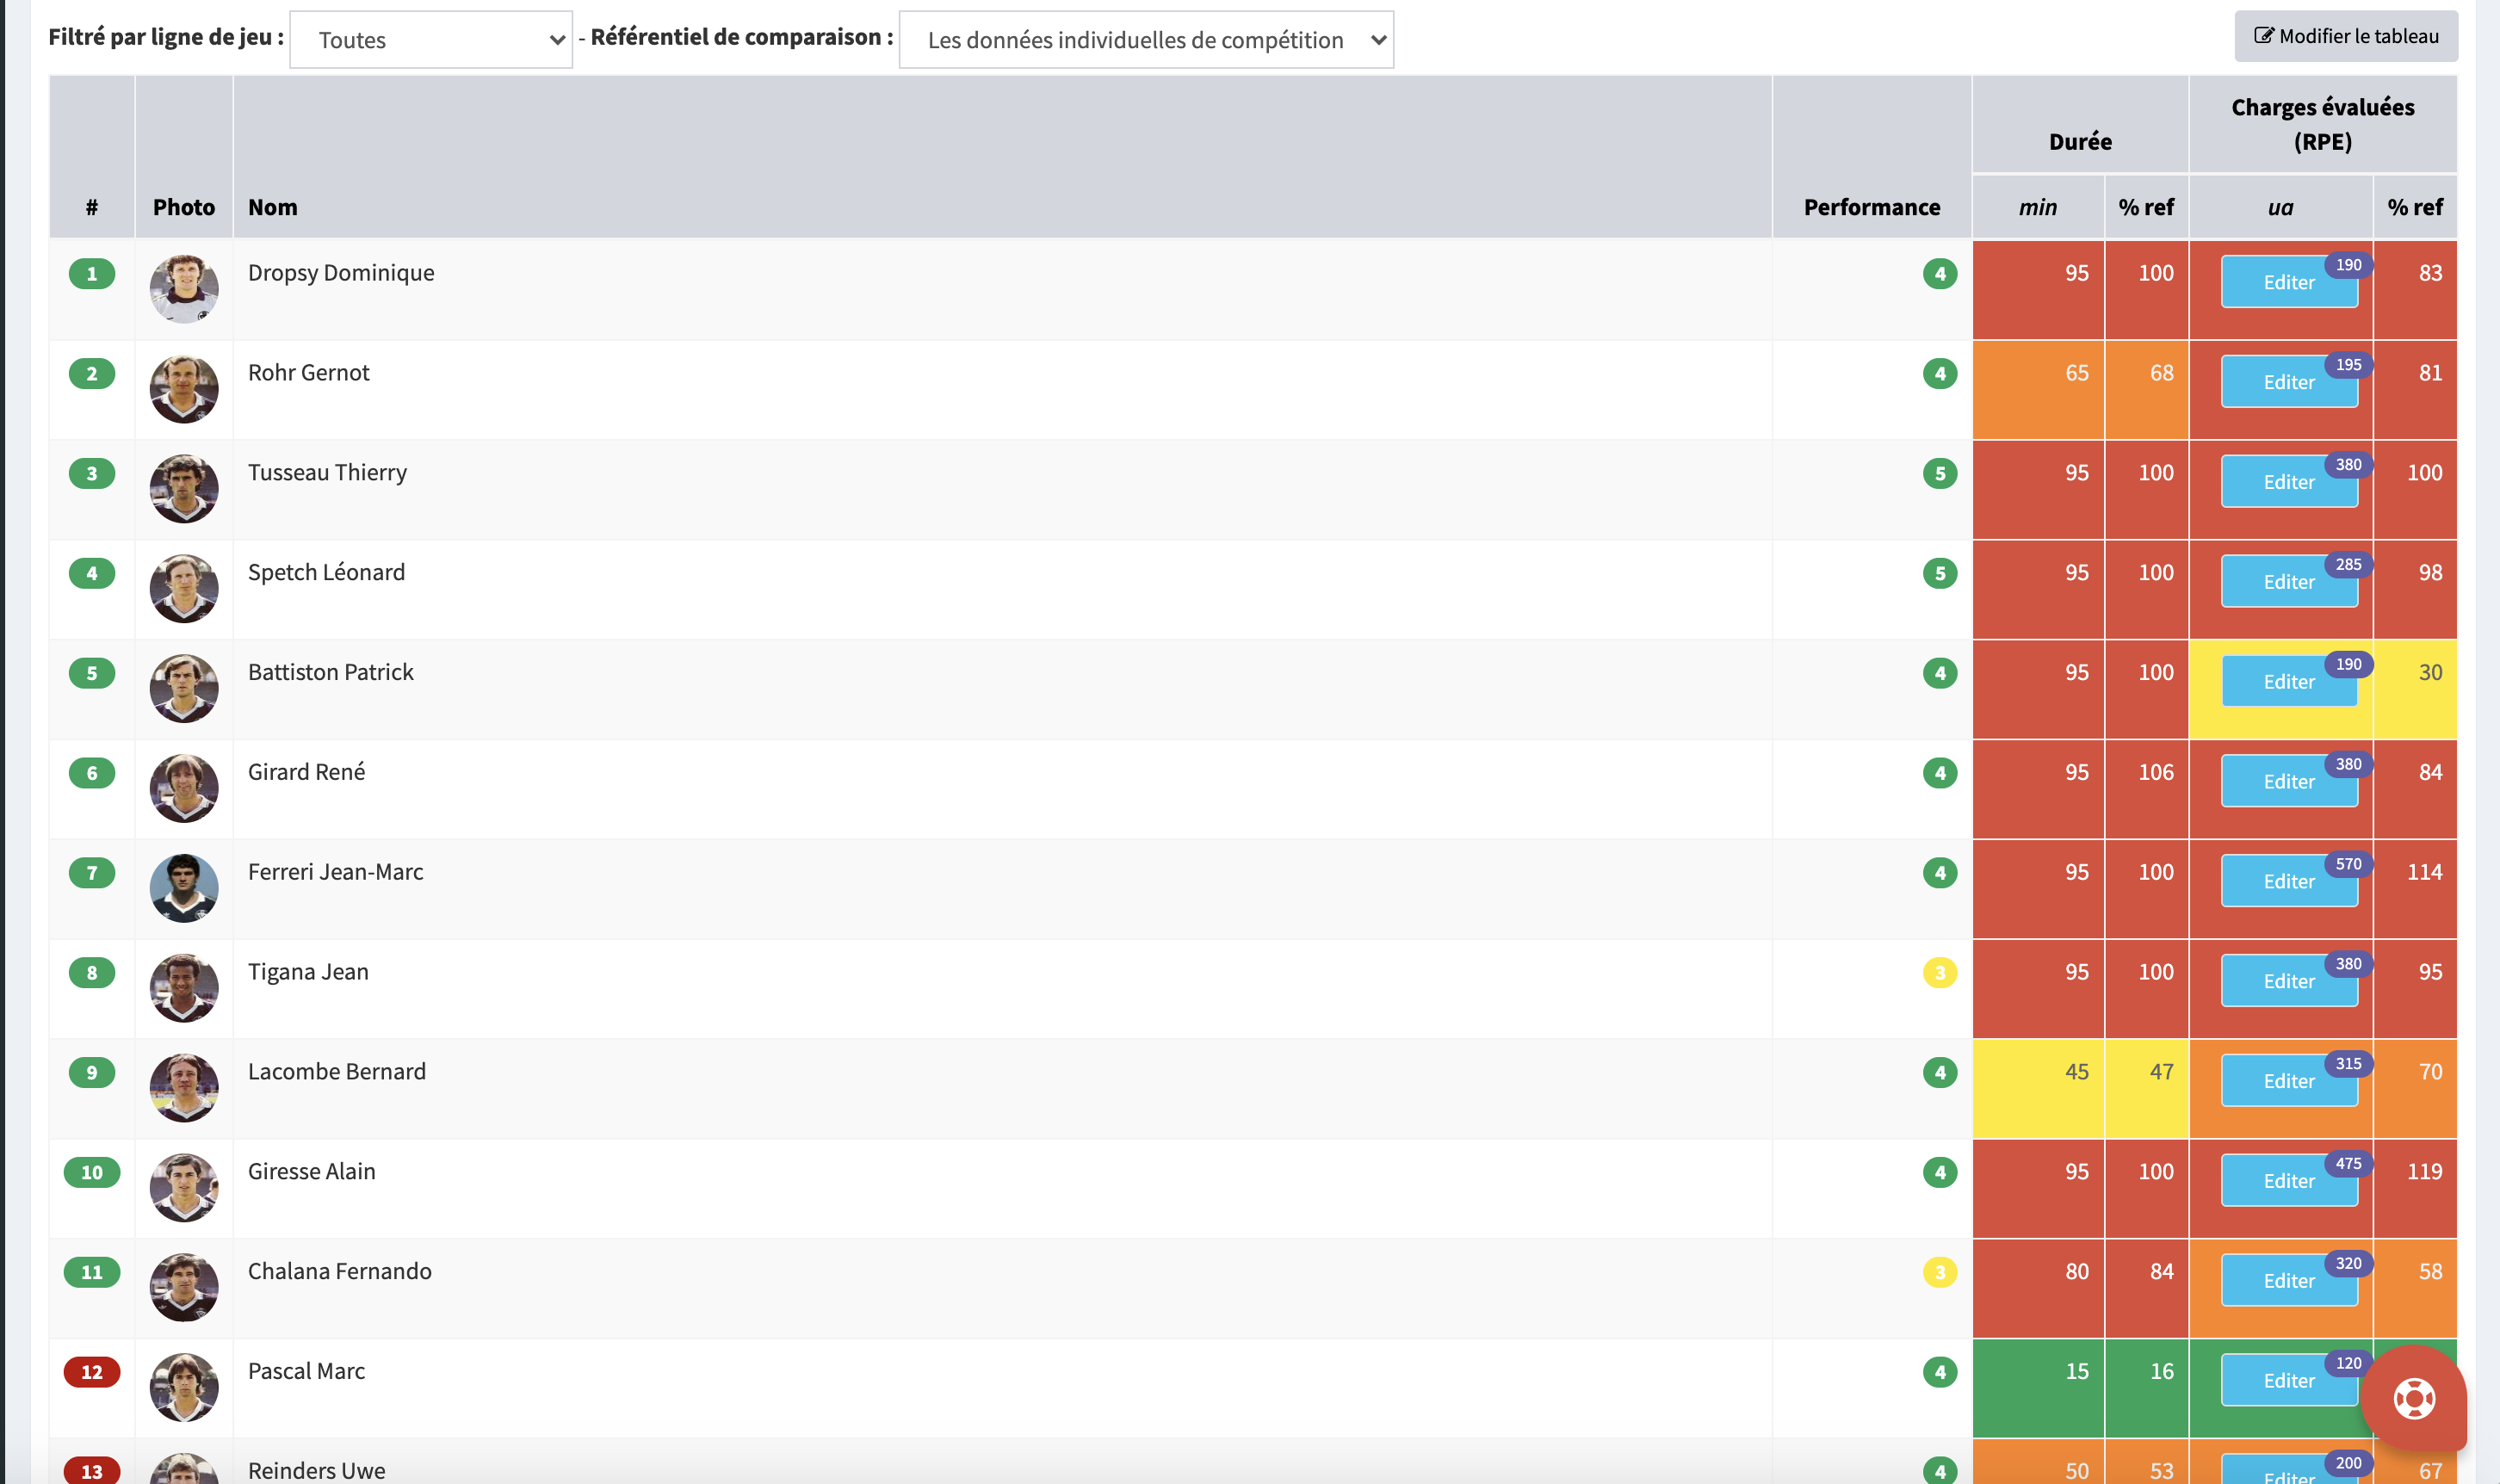2500x1484 pixels.
Task: Click the 475 badge on Giresse's Editer
Action: pyautogui.click(x=2348, y=1164)
